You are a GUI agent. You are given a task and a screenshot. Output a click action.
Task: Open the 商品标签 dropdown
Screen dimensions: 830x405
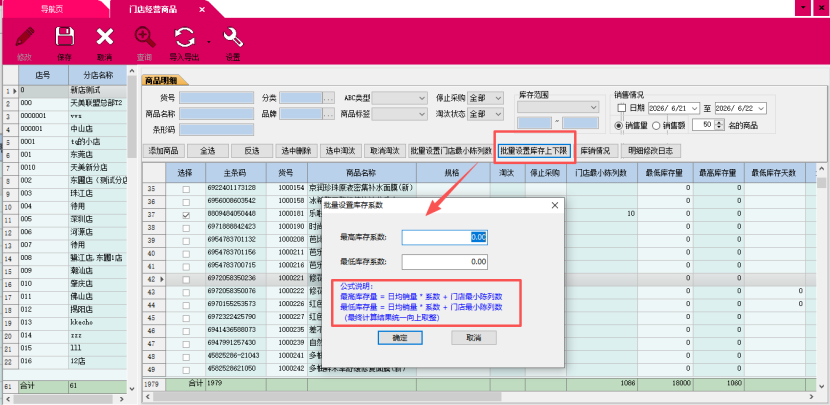(x=421, y=113)
